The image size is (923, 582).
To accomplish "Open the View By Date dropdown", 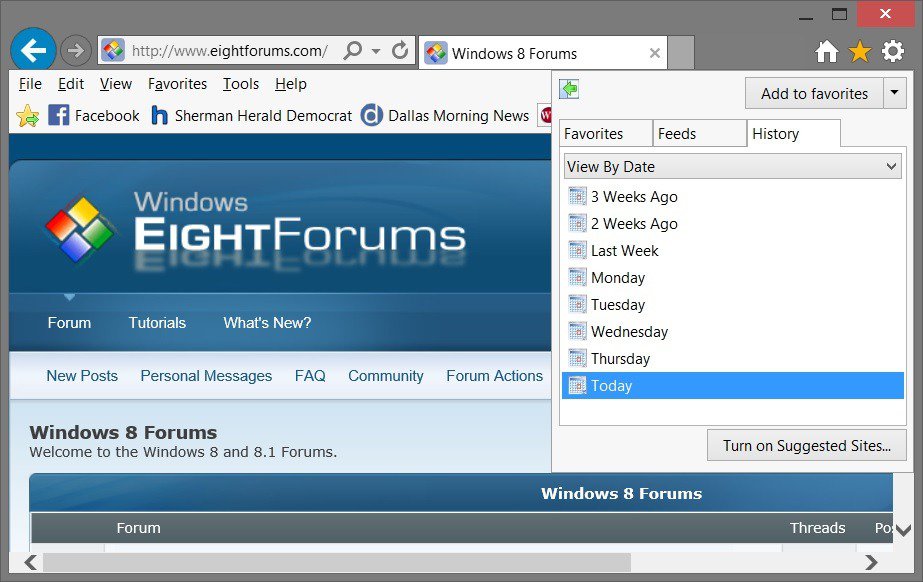I will click(x=732, y=167).
